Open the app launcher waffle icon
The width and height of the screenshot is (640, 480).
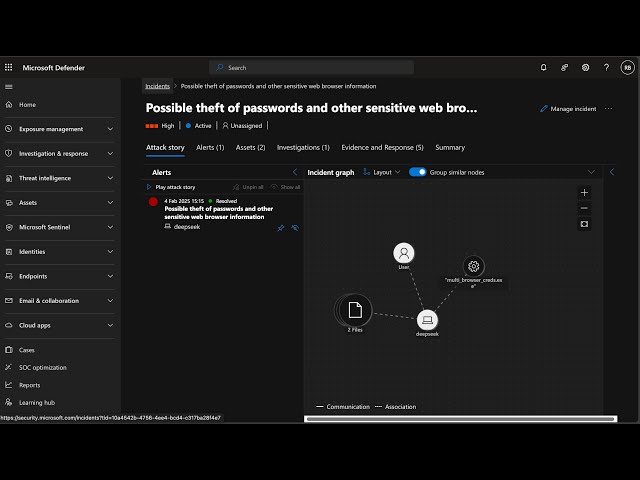9,67
